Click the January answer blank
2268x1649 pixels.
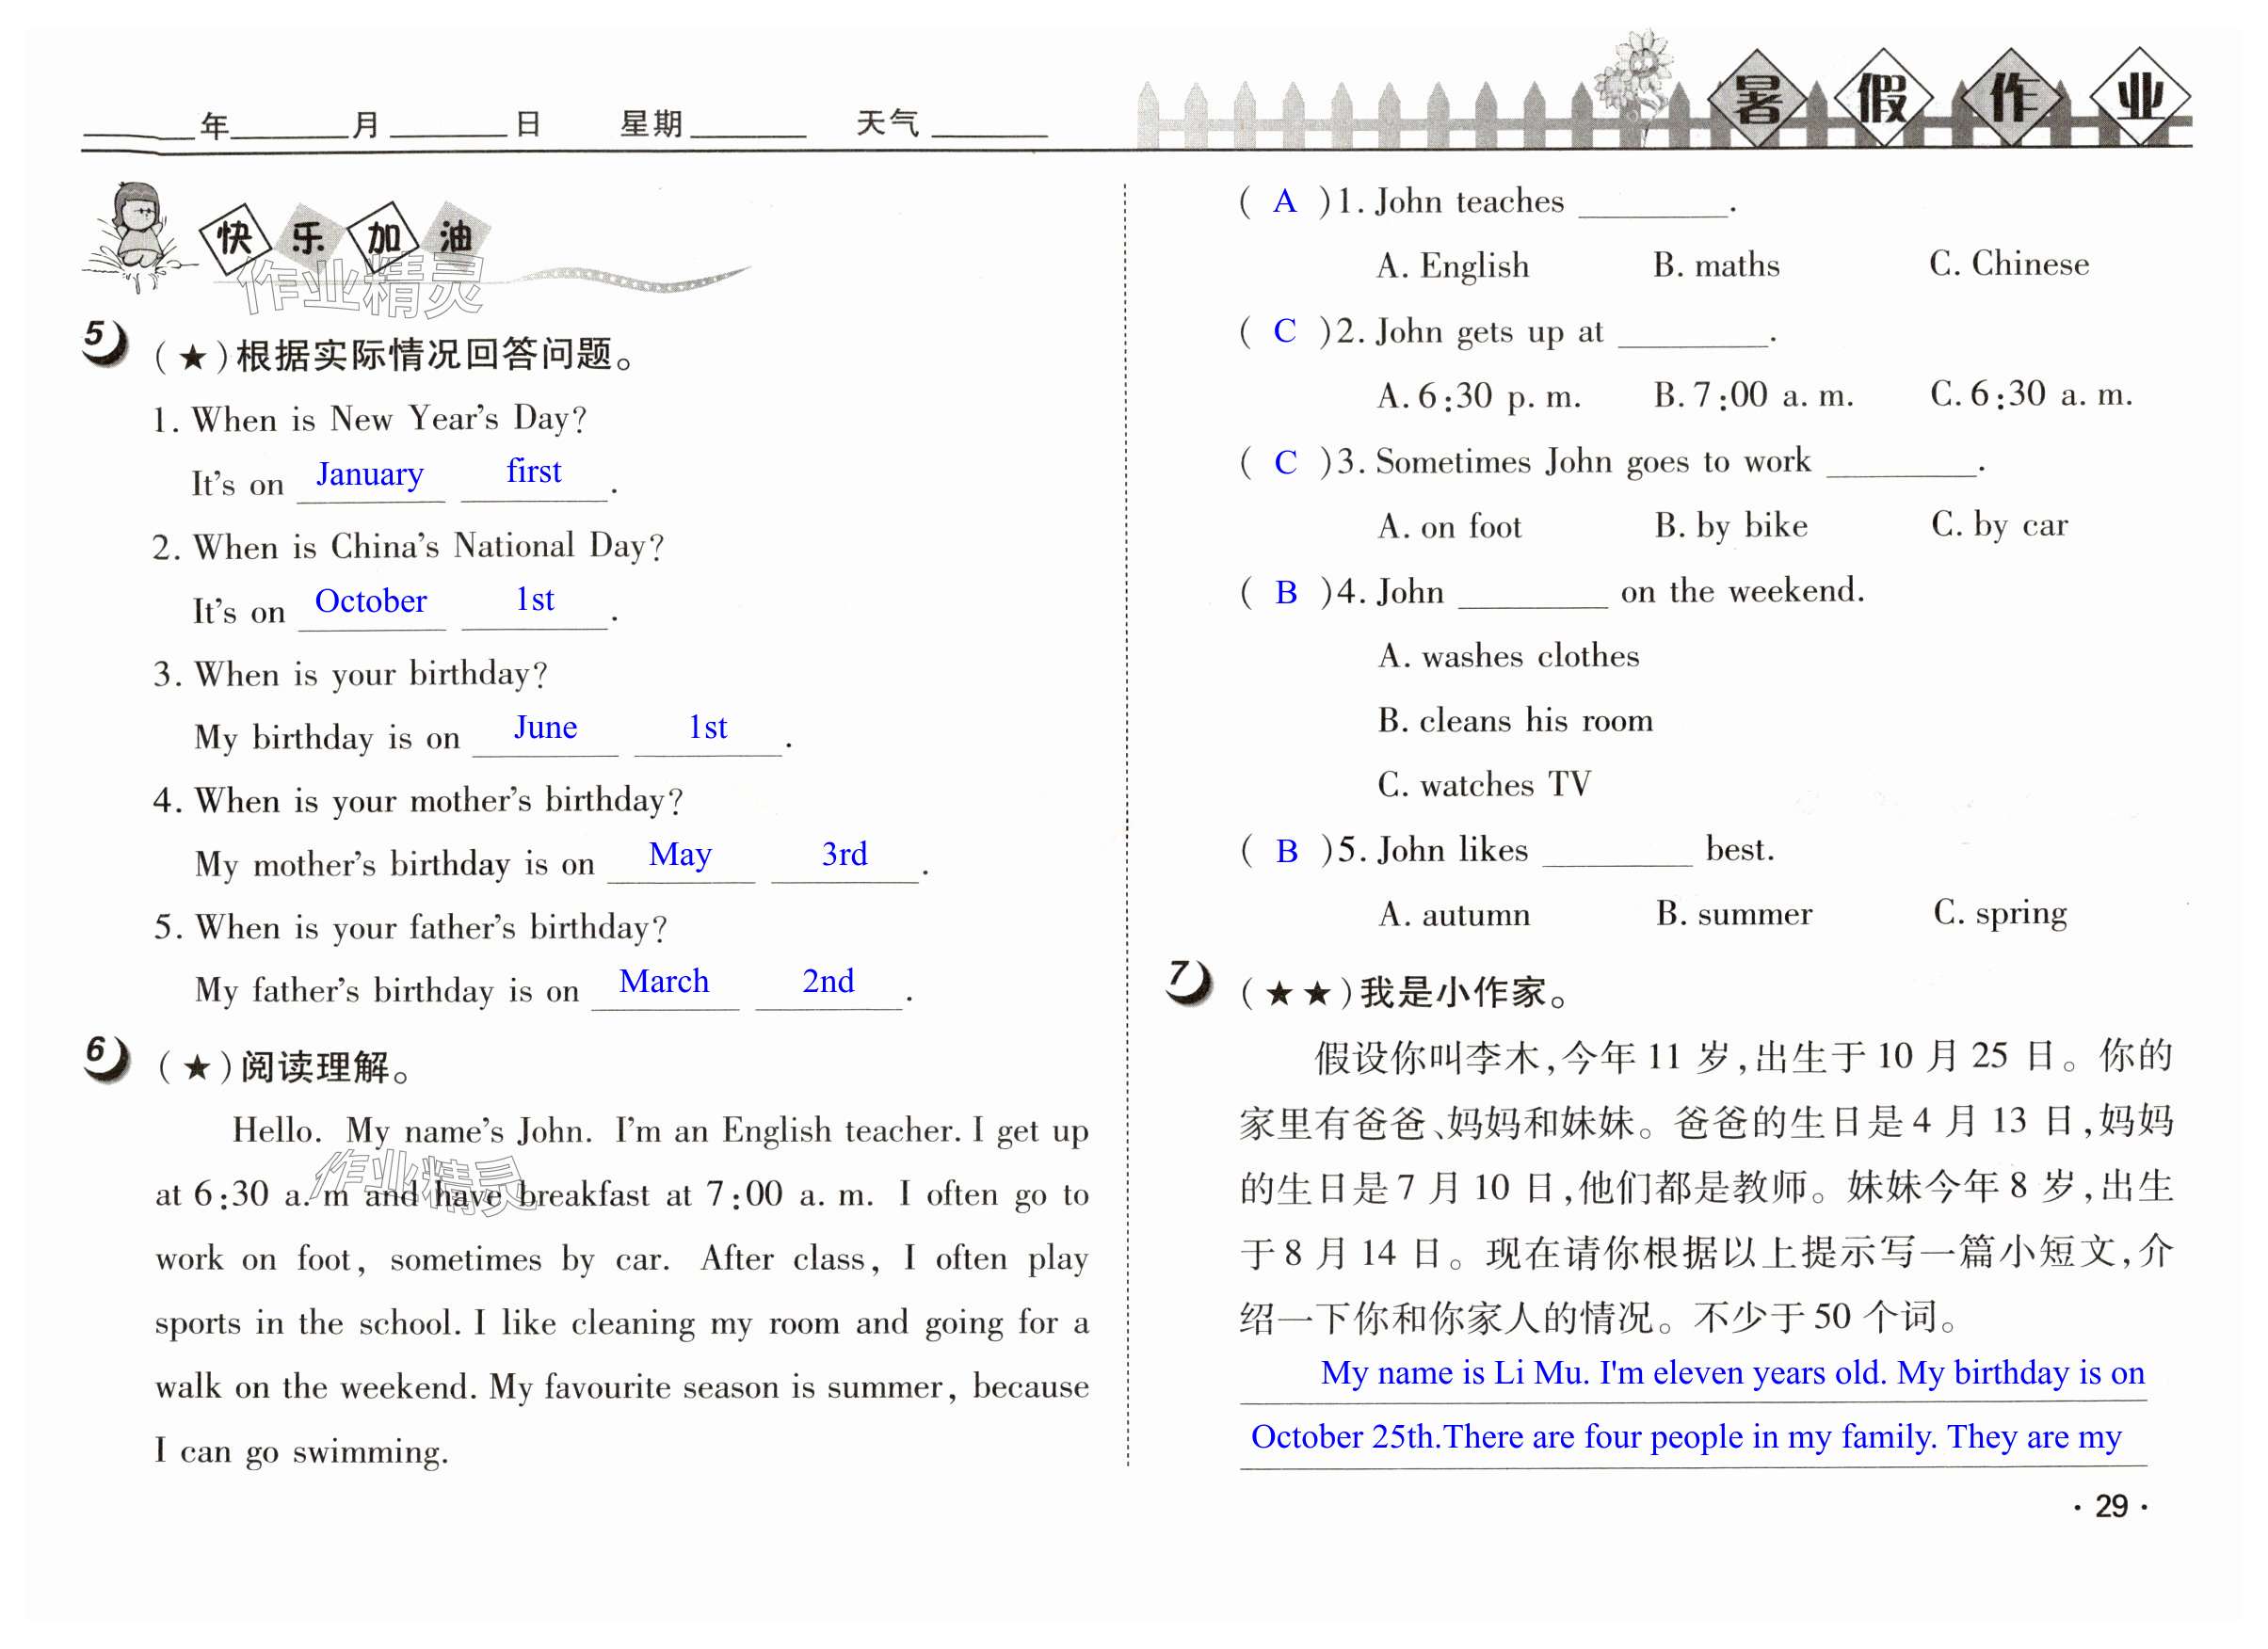(x=370, y=478)
